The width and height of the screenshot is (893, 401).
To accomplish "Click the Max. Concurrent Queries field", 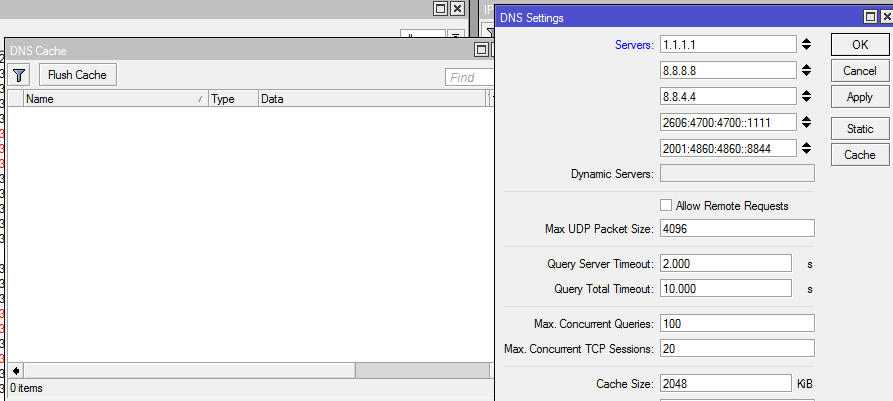I will pos(737,324).
